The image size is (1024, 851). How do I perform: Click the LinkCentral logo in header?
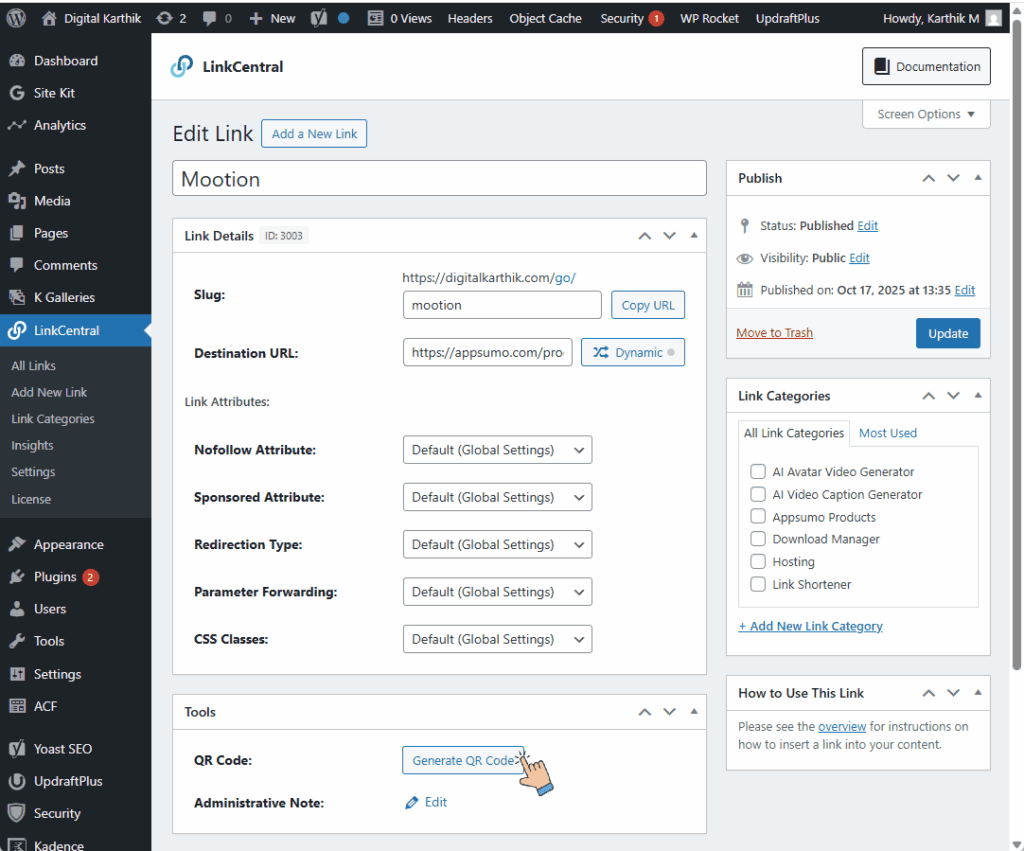pos(182,67)
